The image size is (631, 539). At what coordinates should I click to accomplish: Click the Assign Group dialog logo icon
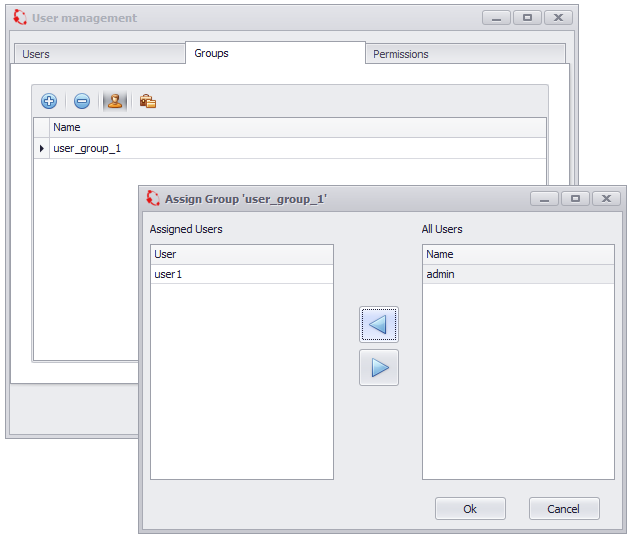click(153, 198)
